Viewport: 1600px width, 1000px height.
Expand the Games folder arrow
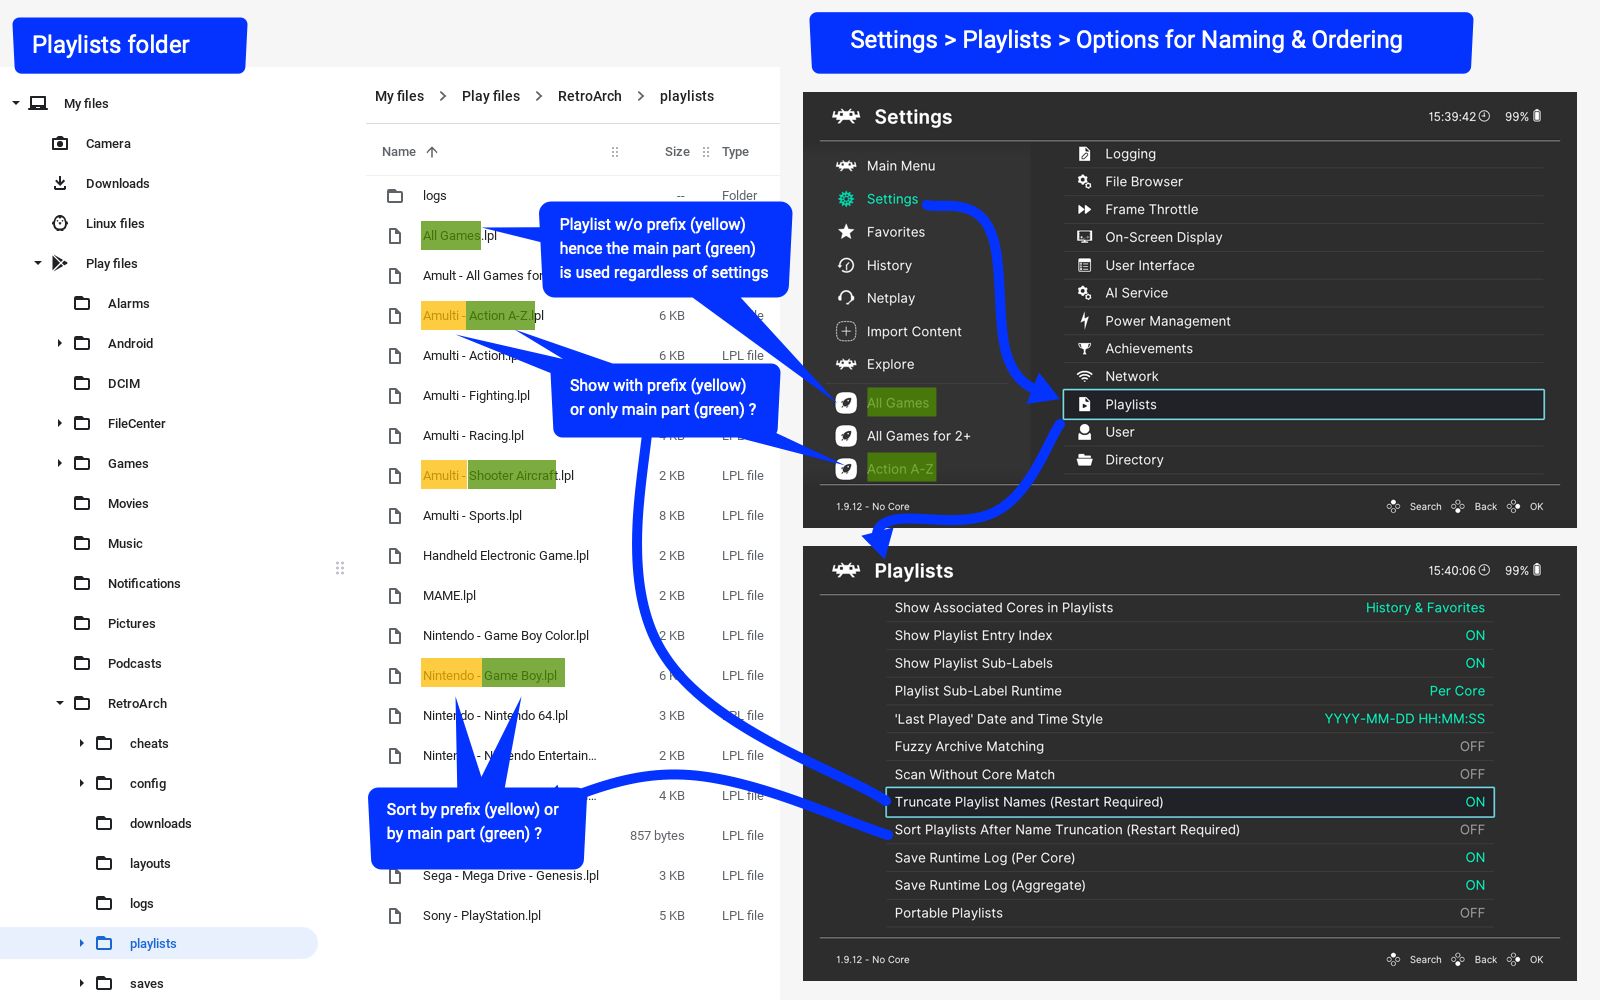pos(60,463)
